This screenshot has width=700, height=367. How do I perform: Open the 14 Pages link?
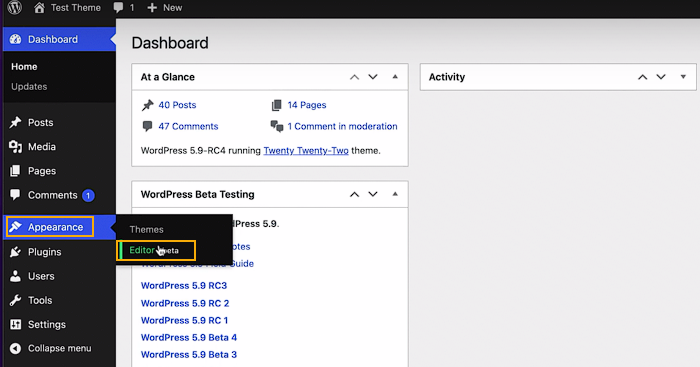click(307, 105)
